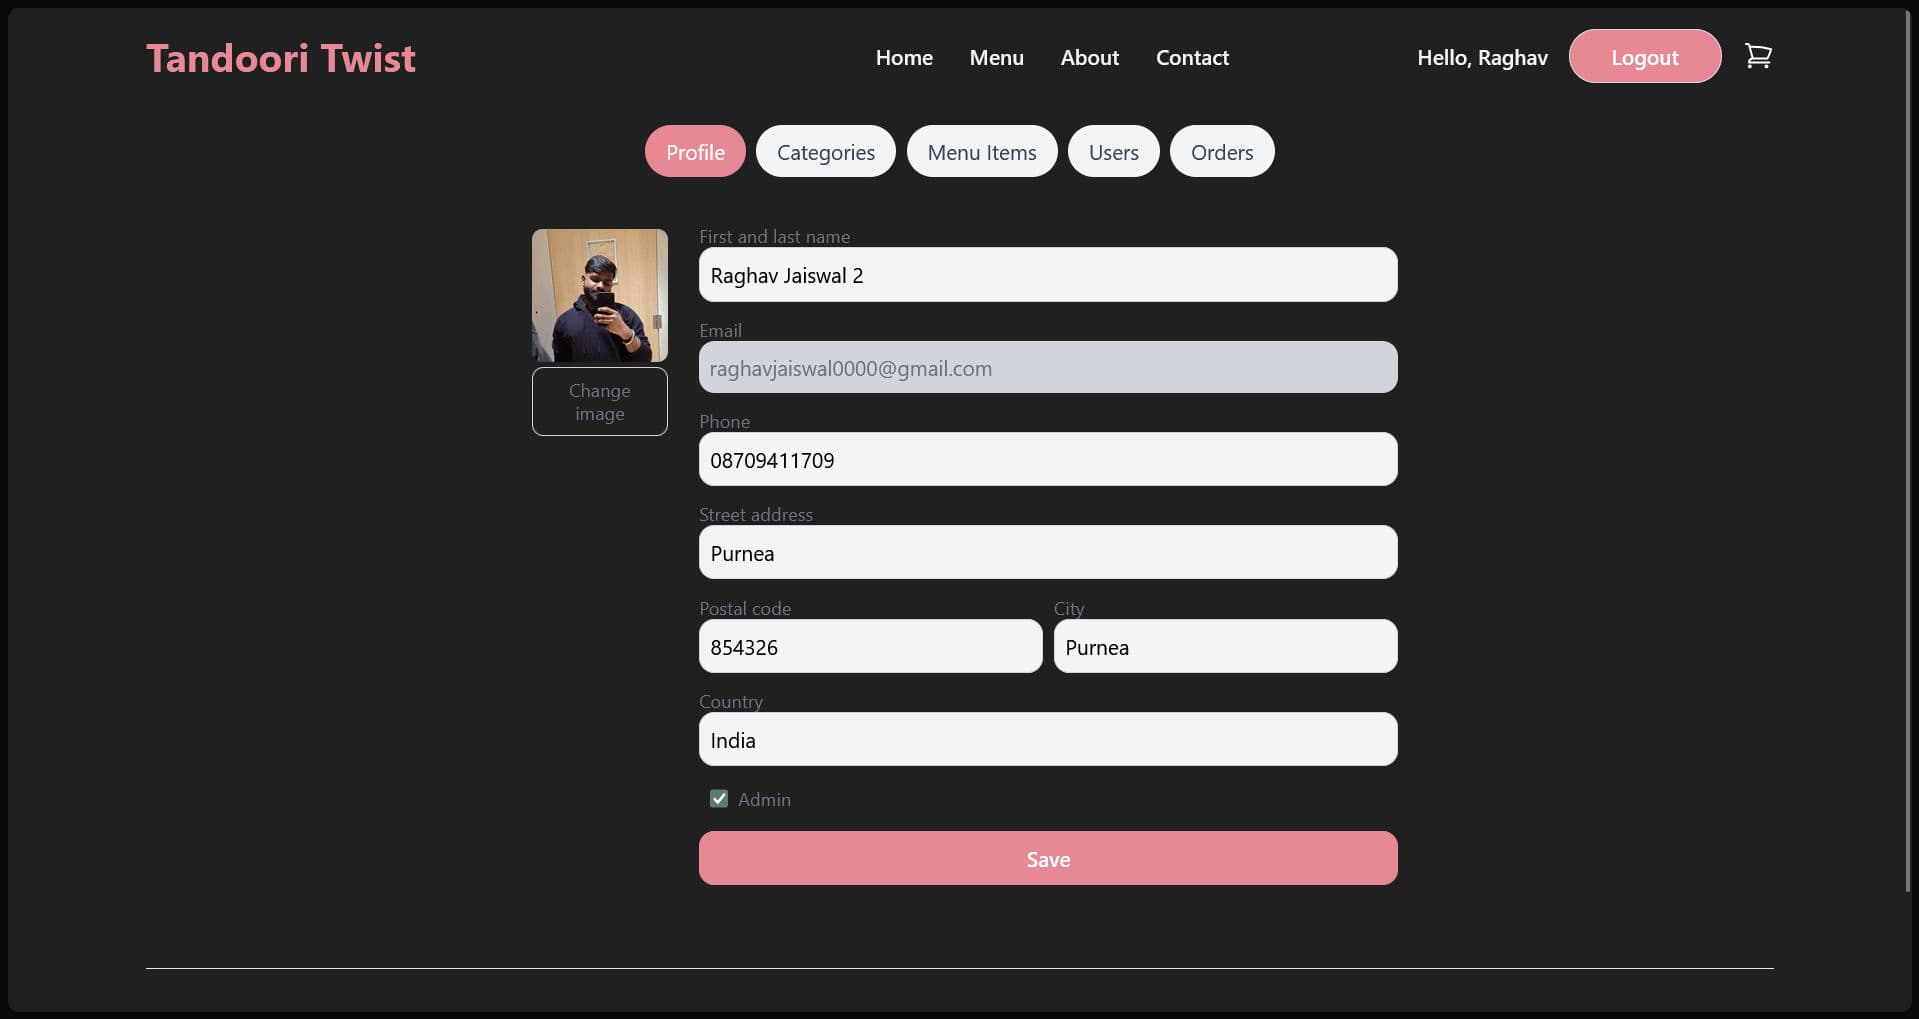Screen dimensions: 1919x1019
Task: Go to the Profile tab
Action: click(694, 151)
